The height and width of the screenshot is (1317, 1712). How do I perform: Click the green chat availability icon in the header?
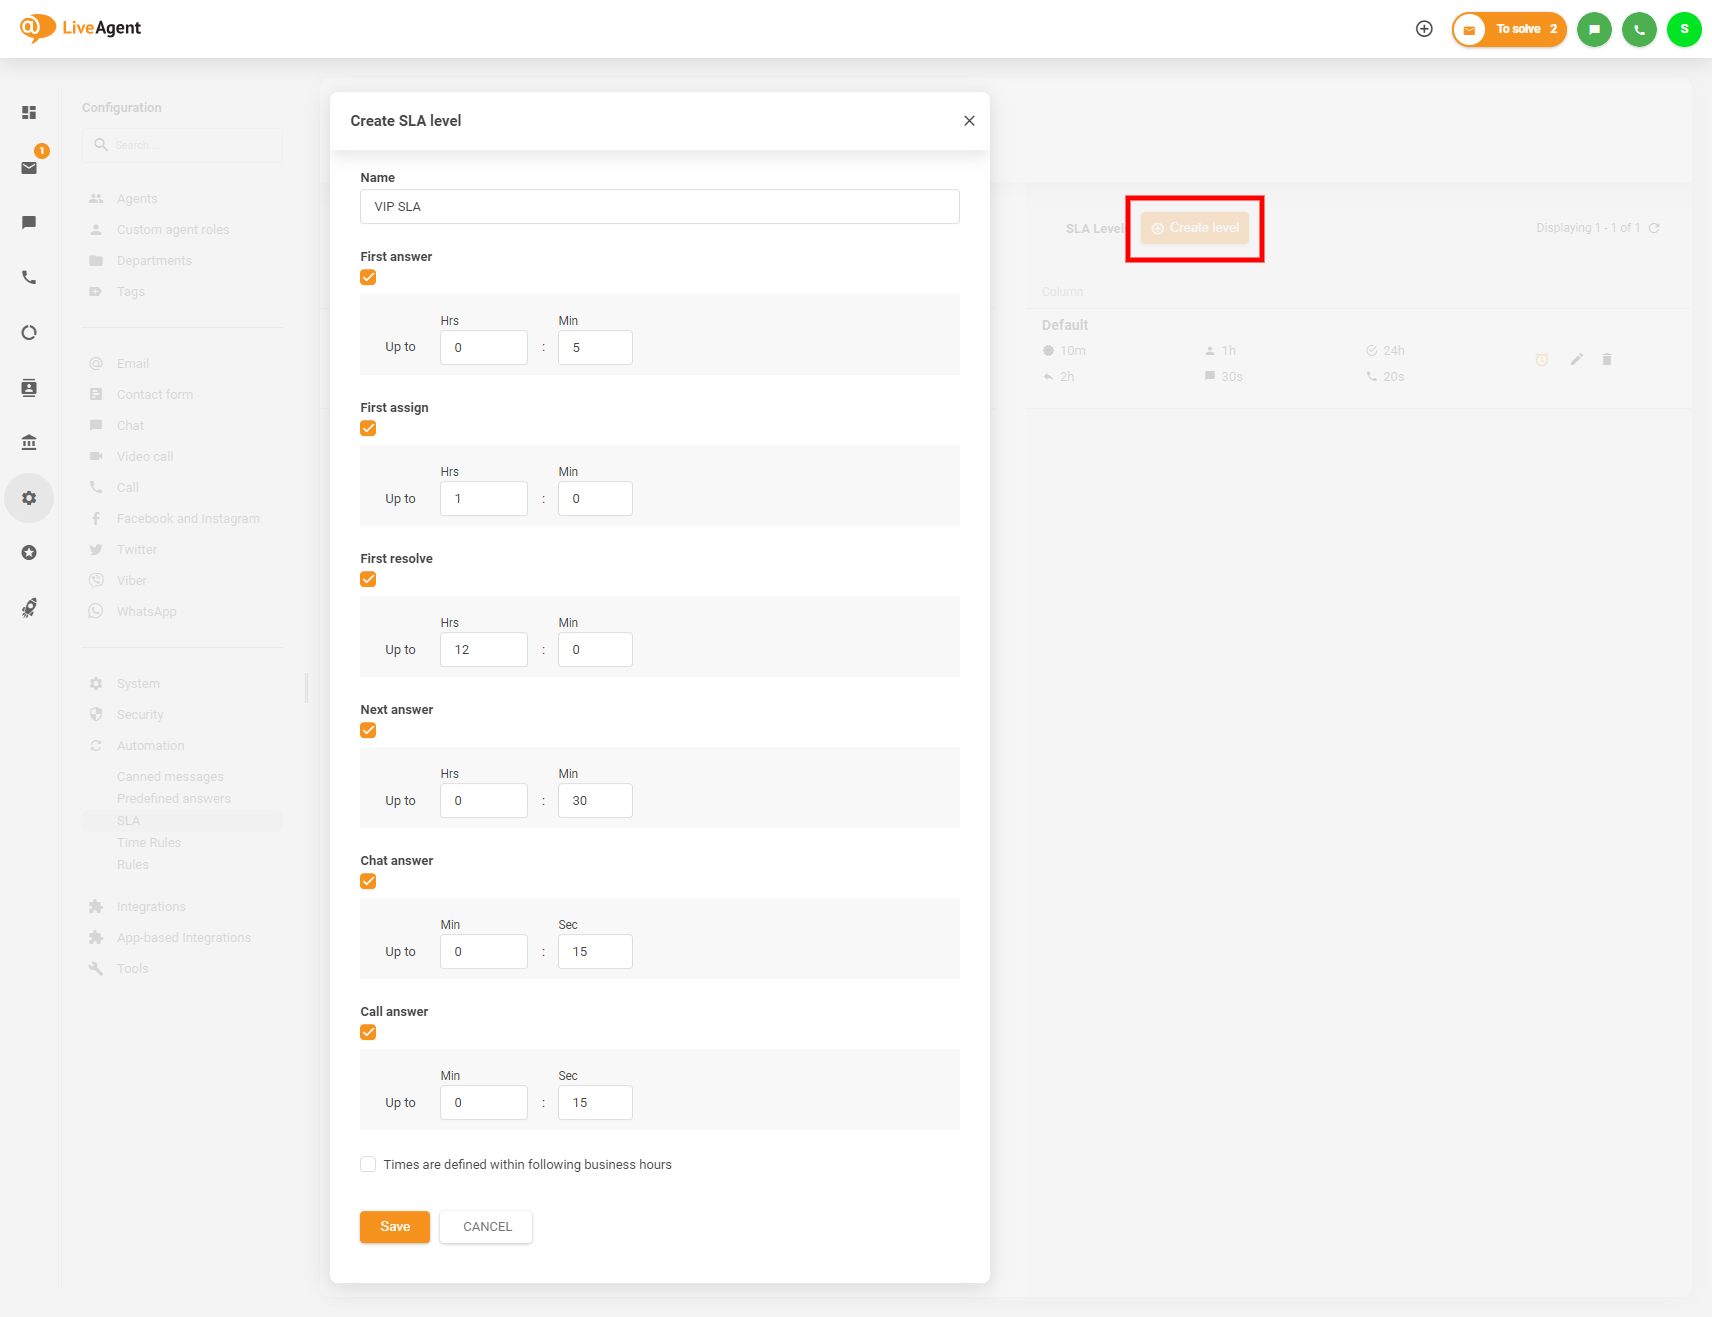pyautogui.click(x=1594, y=29)
